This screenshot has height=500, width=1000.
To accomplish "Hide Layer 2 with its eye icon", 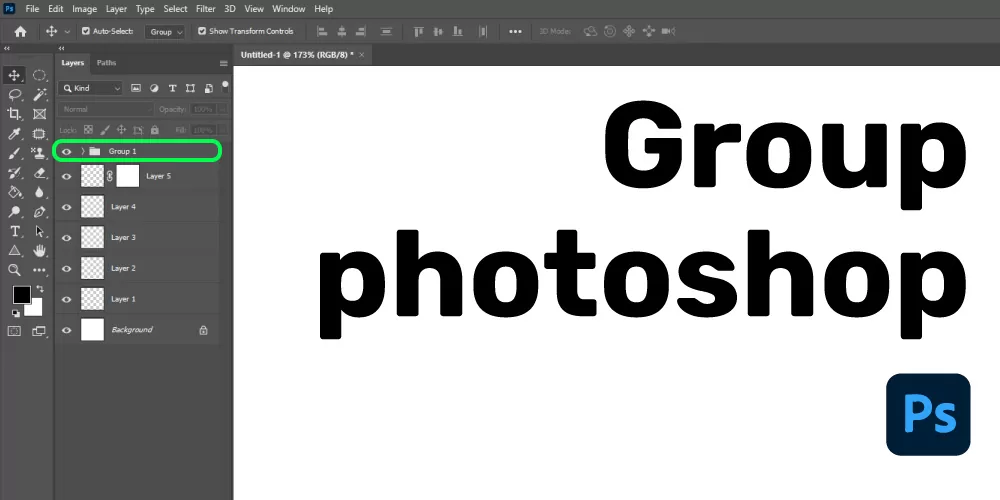I will [x=66, y=268].
